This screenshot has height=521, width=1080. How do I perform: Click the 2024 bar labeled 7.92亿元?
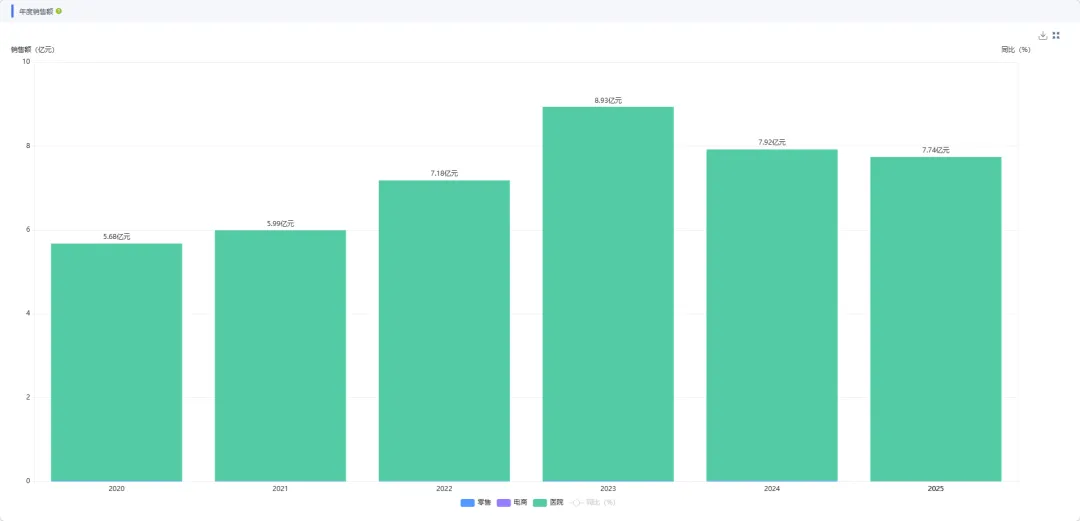pos(772,315)
